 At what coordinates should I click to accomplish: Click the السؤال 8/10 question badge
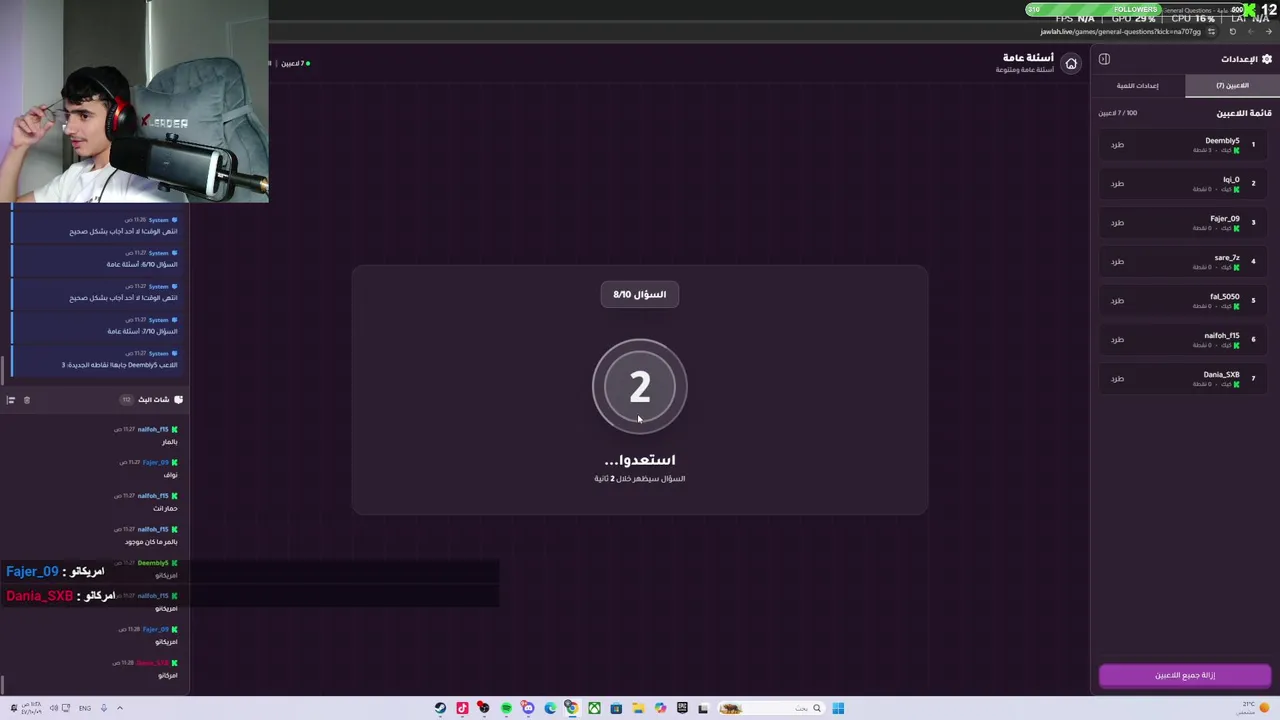pyautogui.click(x=640, y=295)
